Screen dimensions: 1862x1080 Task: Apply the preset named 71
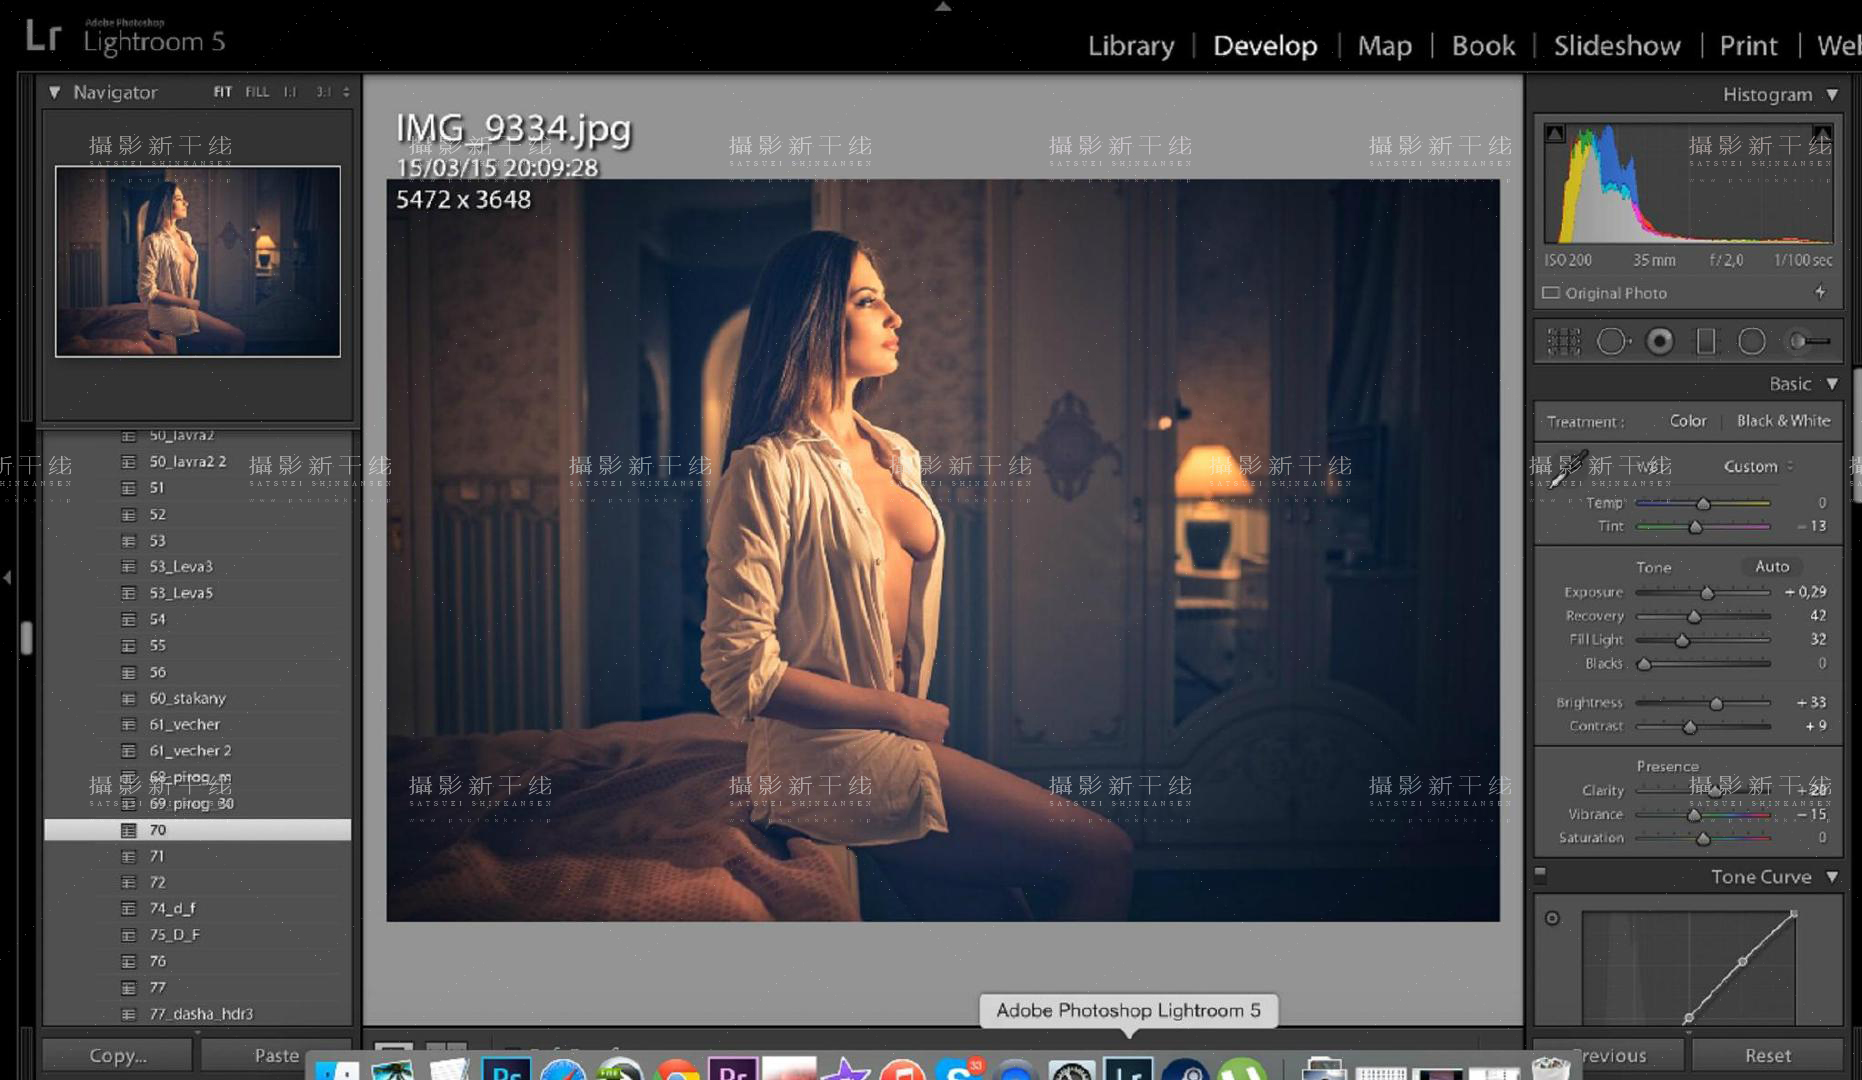197,856
